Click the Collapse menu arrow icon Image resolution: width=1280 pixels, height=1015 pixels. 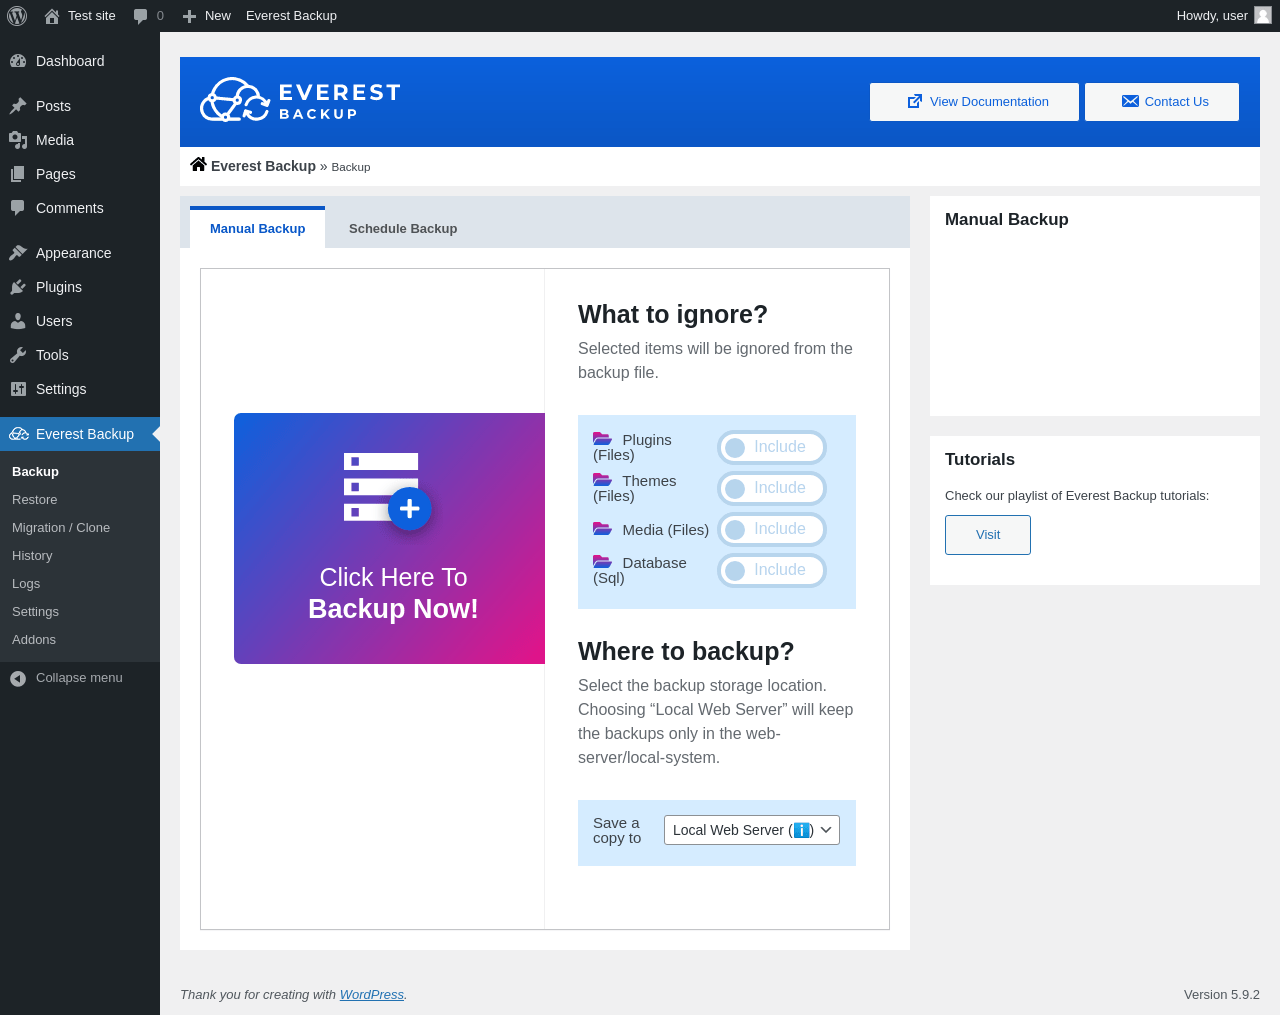point(18,678)
